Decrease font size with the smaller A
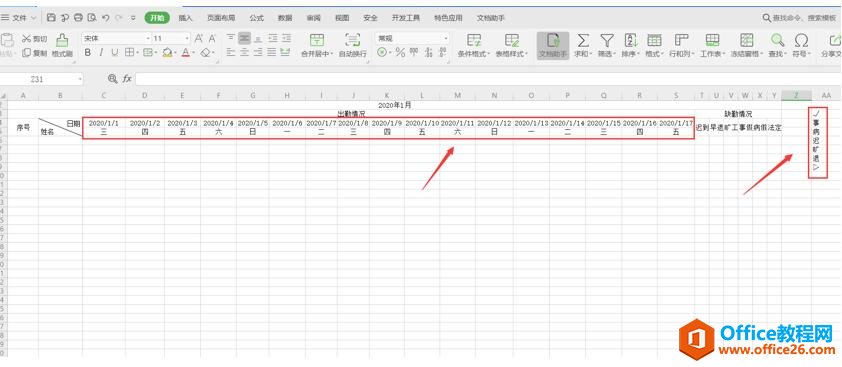Screen dimensions: 842x367 coord(212,39)
